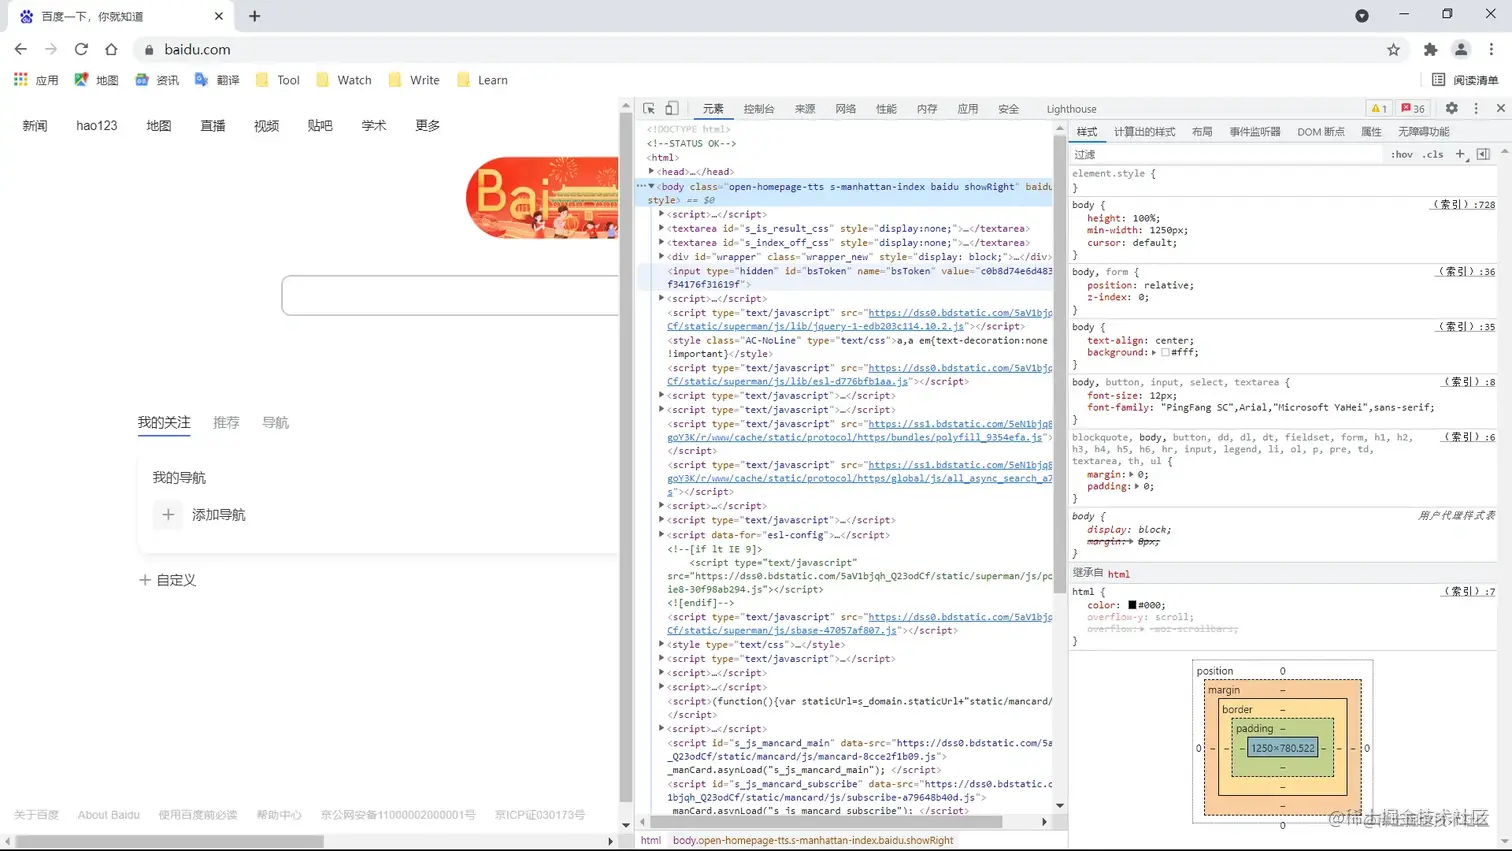The height and width of the screenshot is (851, 1512).
Task: Open DevTools settings gear
Action: point(1452,108)
